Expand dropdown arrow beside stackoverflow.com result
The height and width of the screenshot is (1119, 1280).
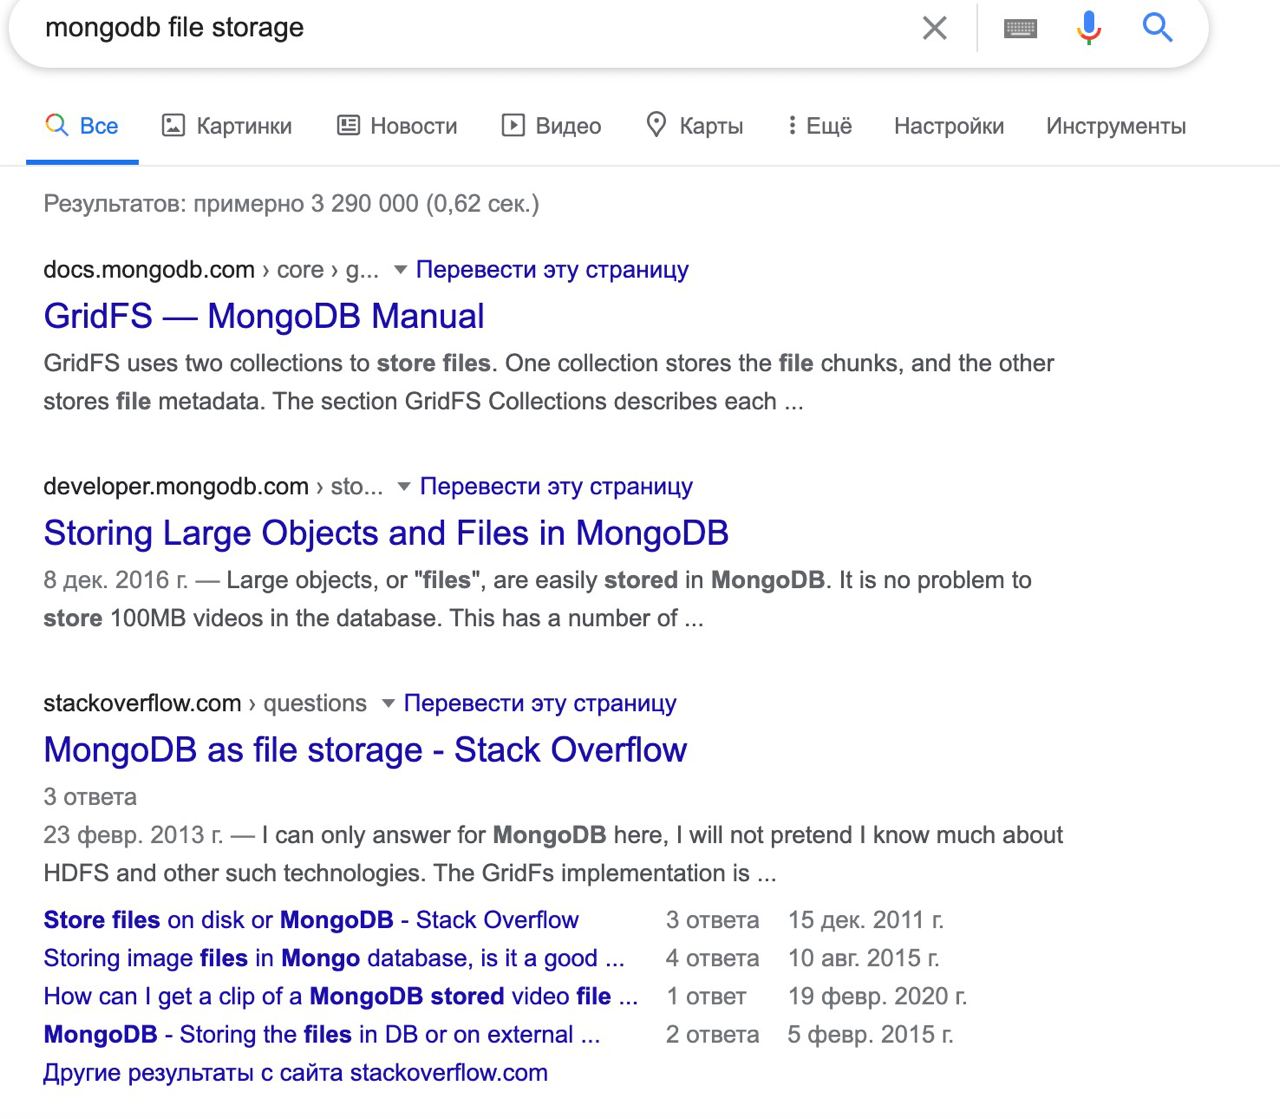(388, 704)
